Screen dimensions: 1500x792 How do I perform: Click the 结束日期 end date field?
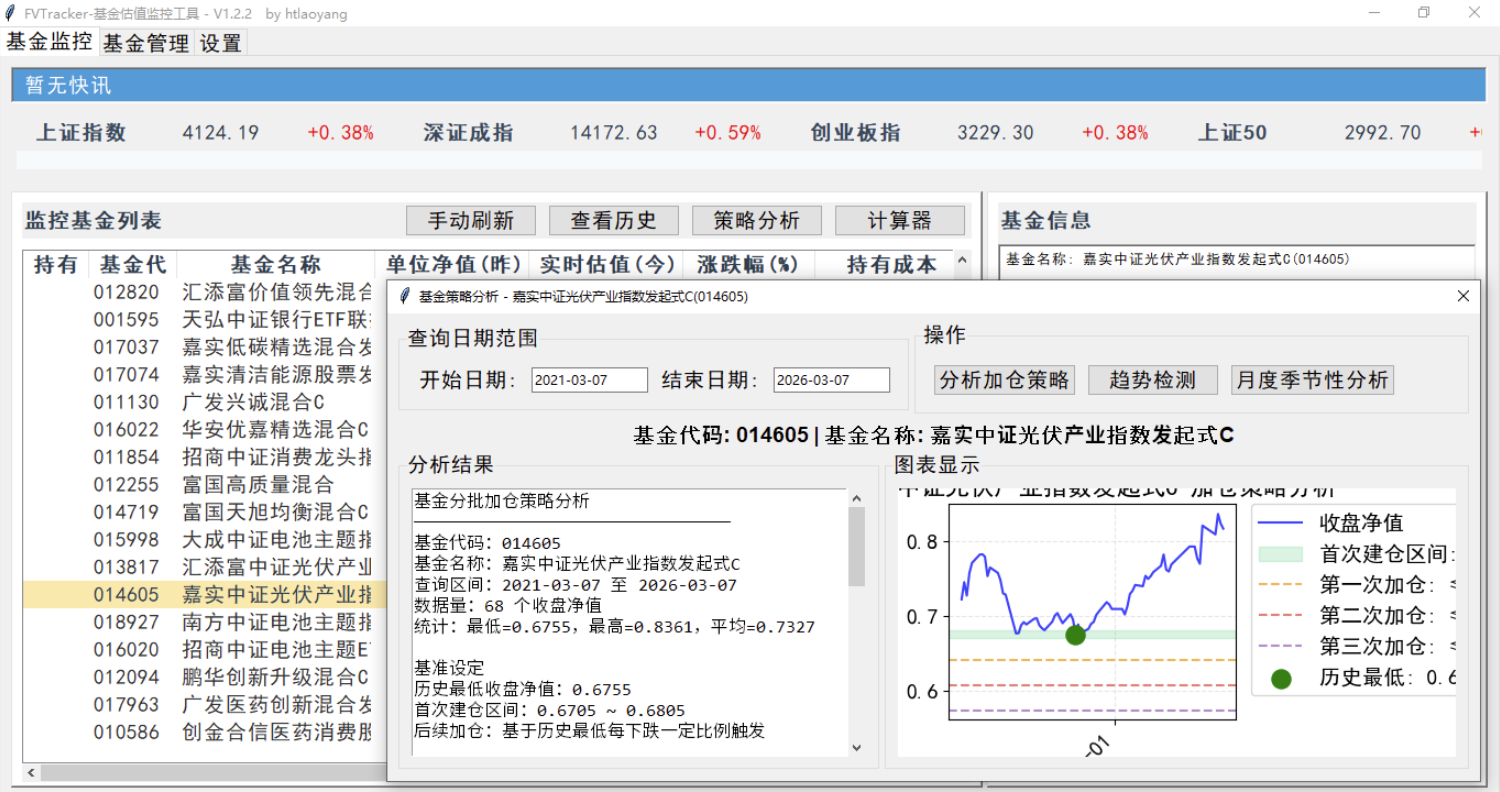tap(832, 380)
